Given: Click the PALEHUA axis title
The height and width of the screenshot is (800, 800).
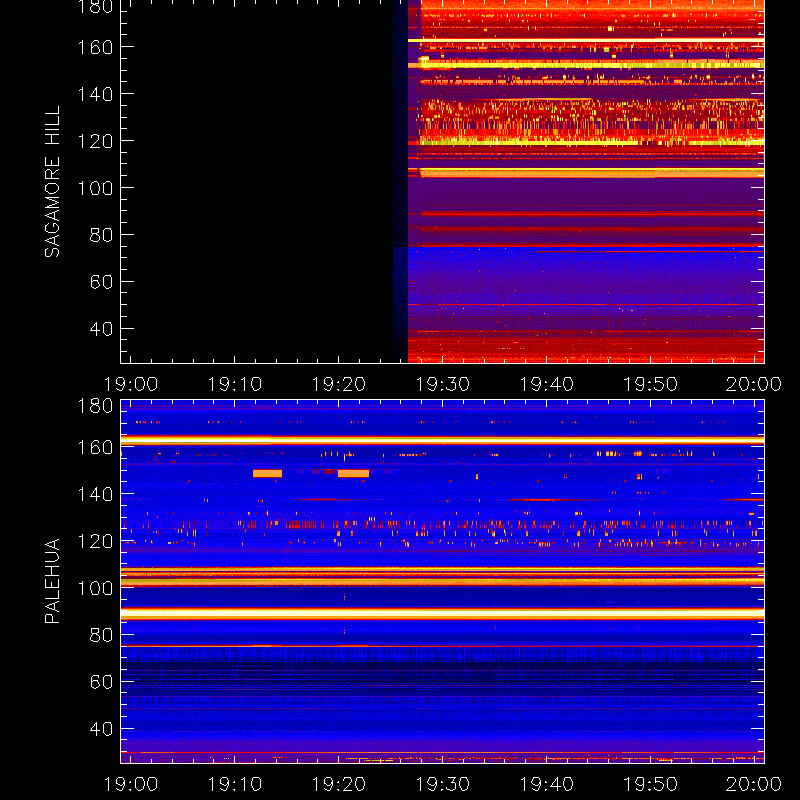Looking at the screenshot, I should (x=52, y=581).
